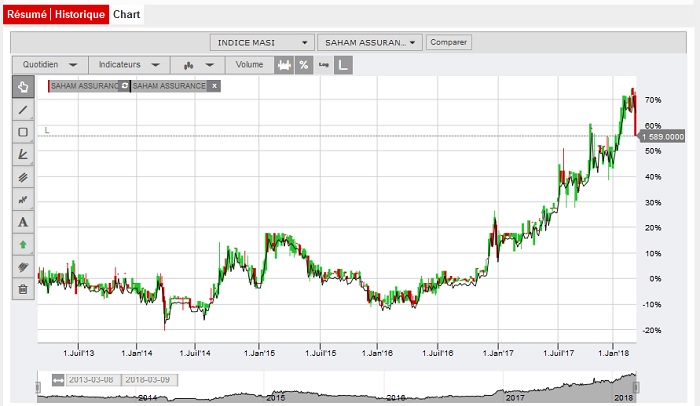Open the Historique tab
The image size is (700, 406).
[79, 16]
